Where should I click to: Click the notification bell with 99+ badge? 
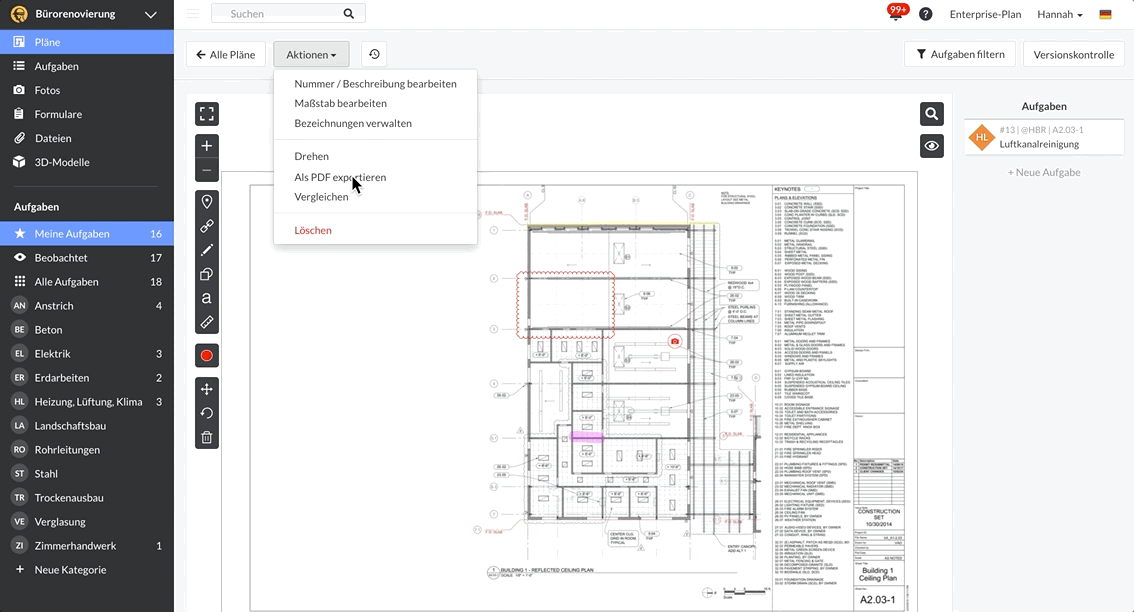pos(897,12)
